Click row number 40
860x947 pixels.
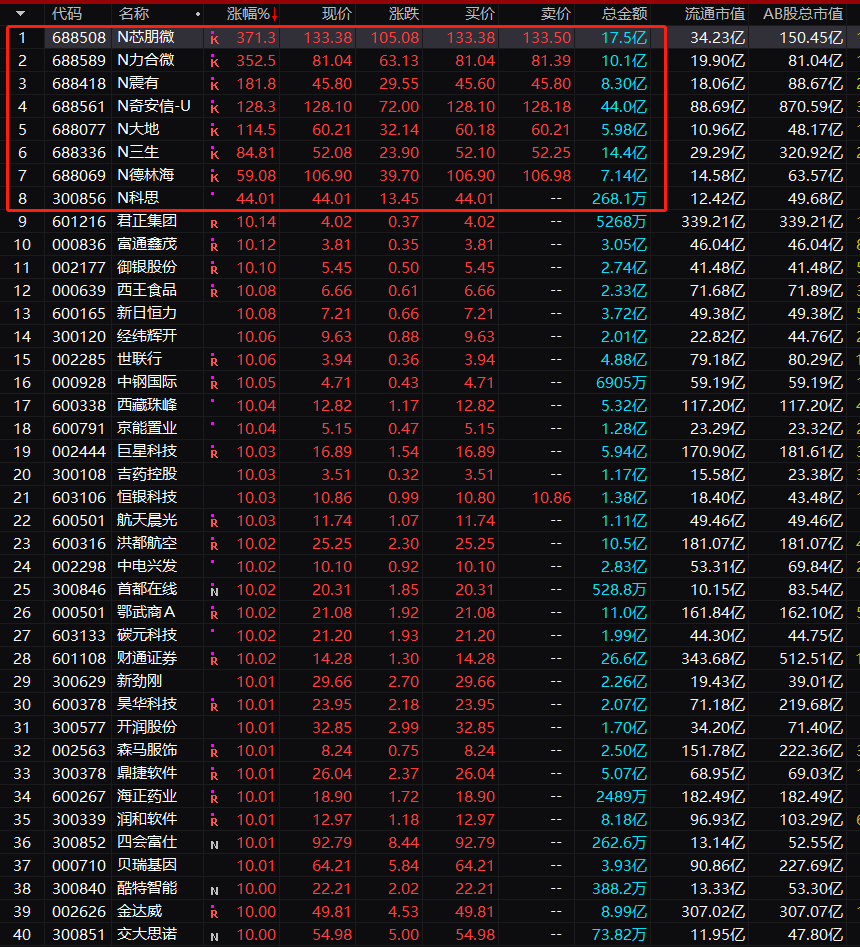tap(22, 935)
